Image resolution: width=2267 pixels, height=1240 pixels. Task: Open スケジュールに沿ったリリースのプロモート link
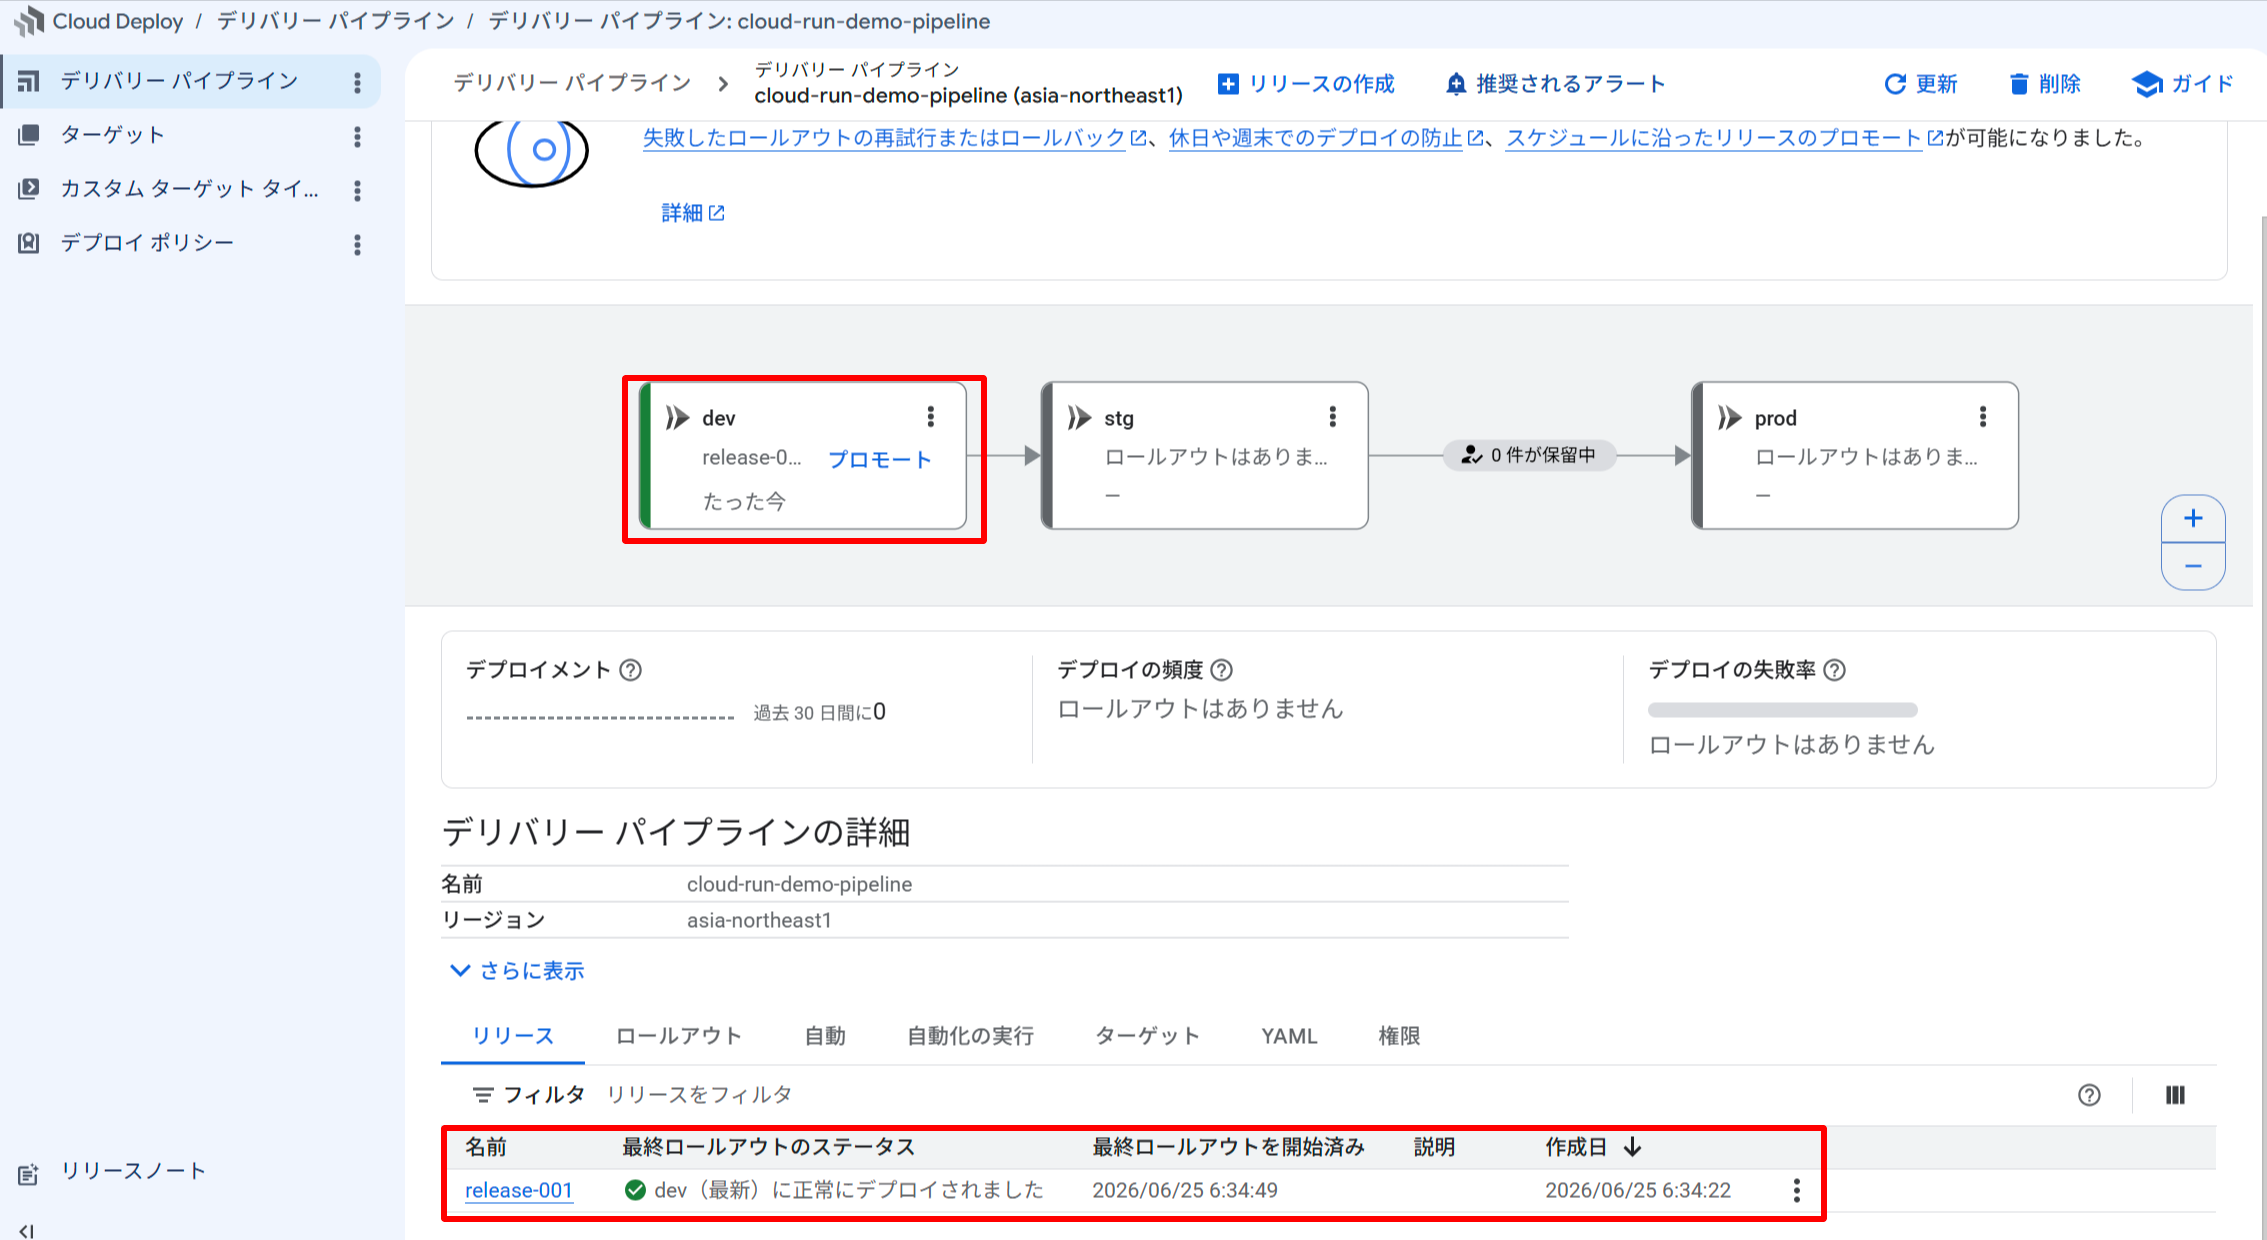[x=1724, y=138]
